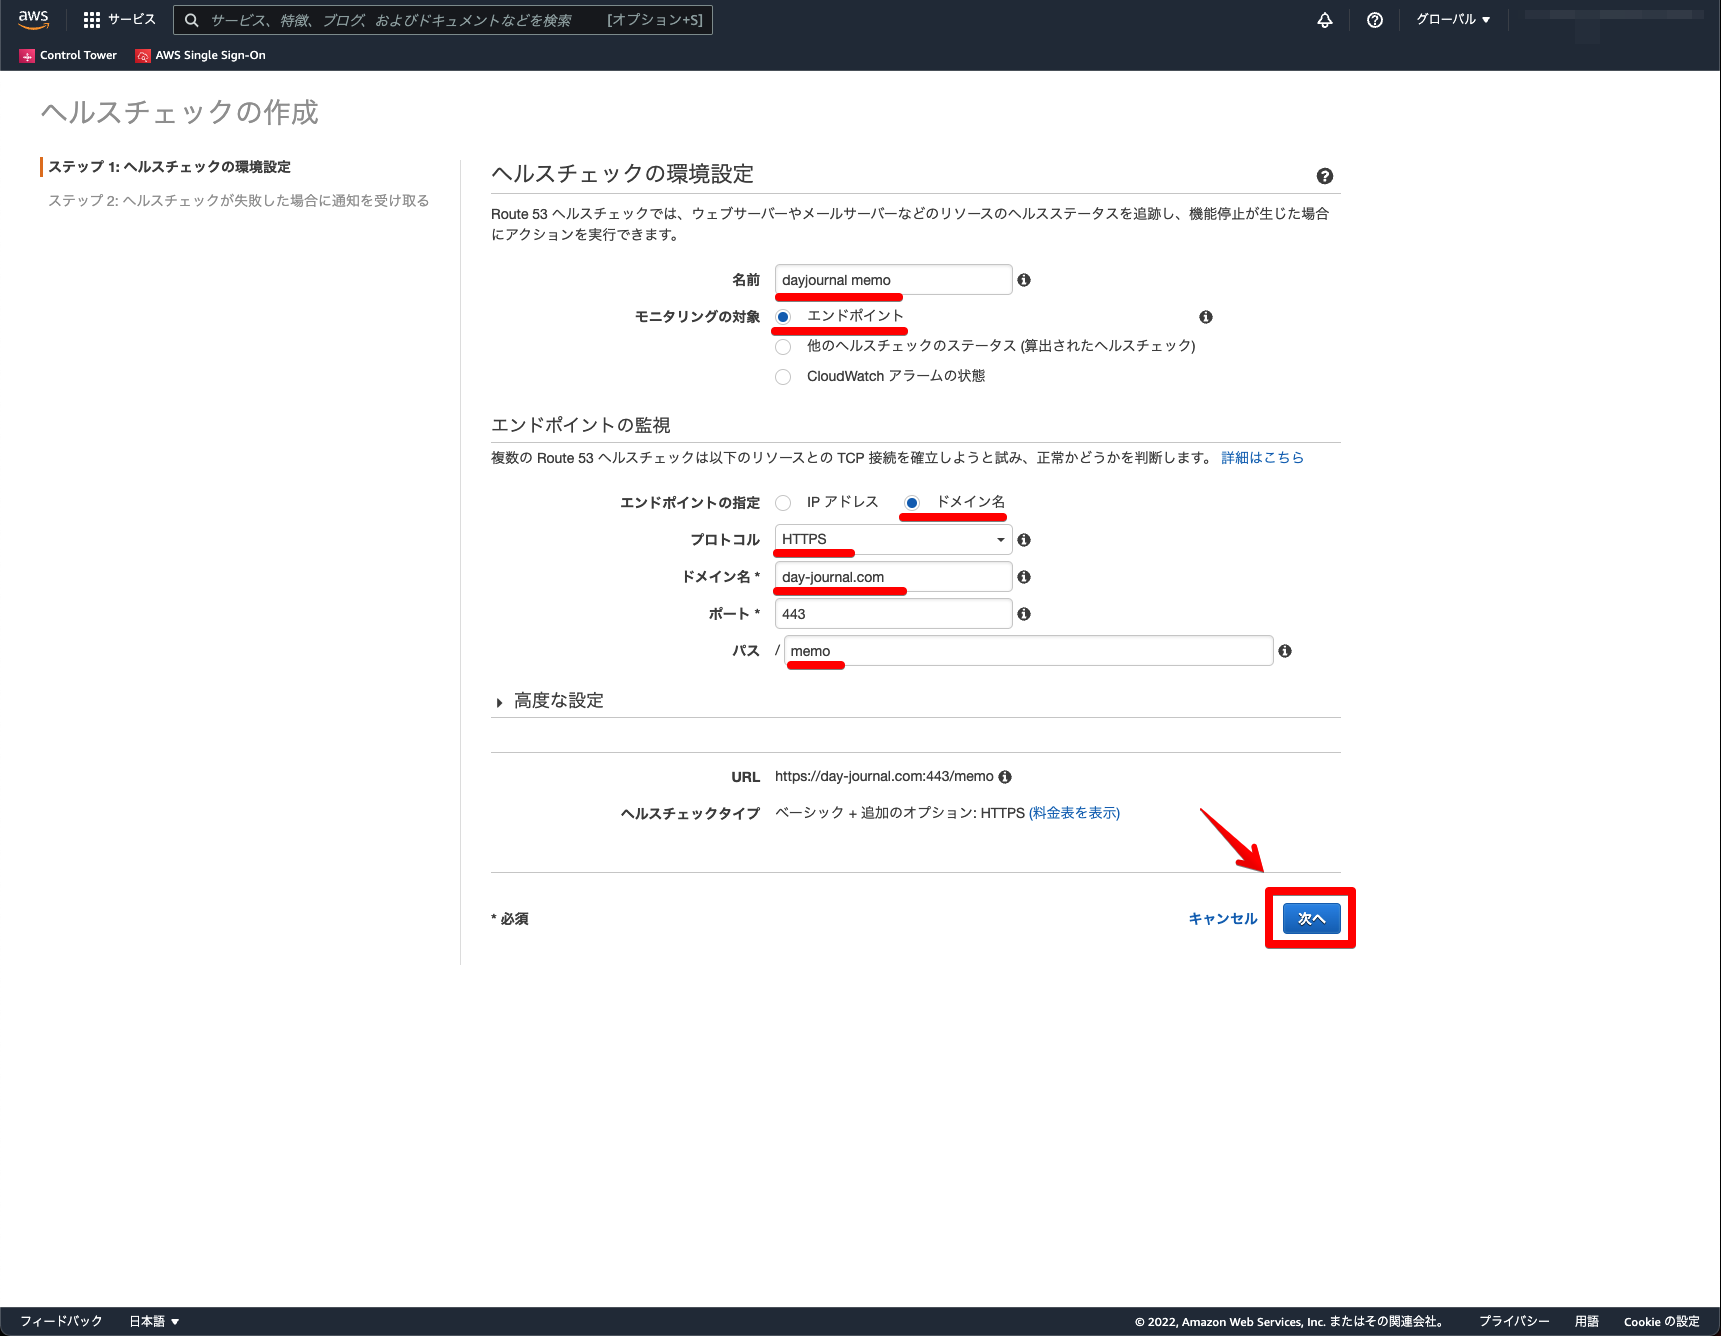Select CloudWatch アラームの状態 radio option

pos(783,377)
